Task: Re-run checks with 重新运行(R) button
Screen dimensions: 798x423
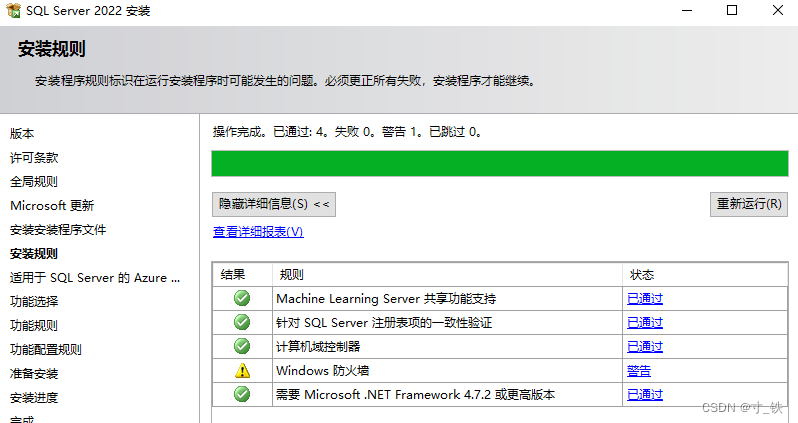Action: (x=749, y=204)
